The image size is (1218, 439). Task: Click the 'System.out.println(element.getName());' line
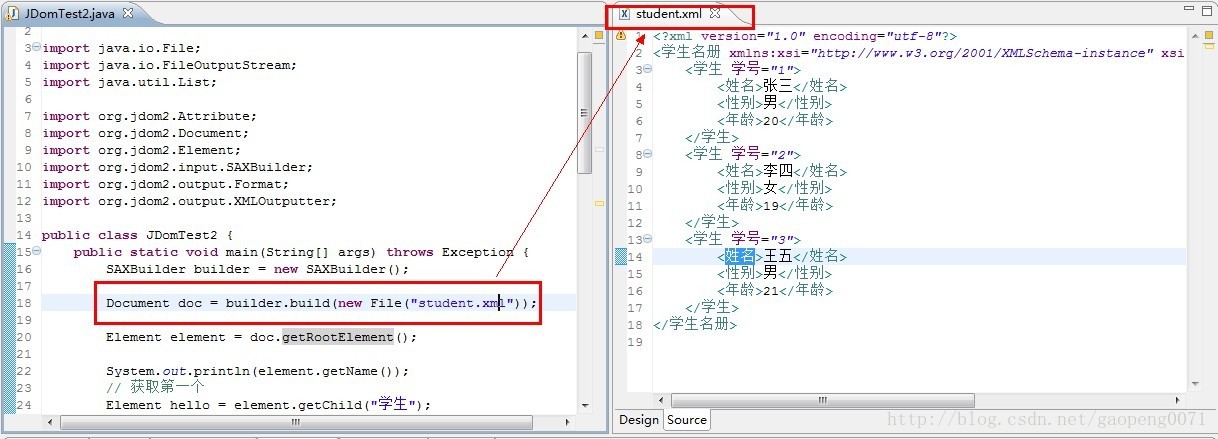pos(258,371)
